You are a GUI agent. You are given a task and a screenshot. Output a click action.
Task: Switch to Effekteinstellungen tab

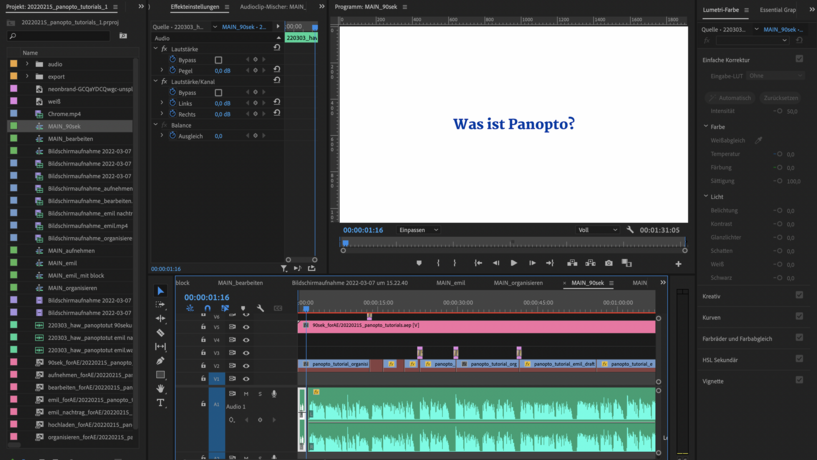pyautogui.click(x=195, y=7)
